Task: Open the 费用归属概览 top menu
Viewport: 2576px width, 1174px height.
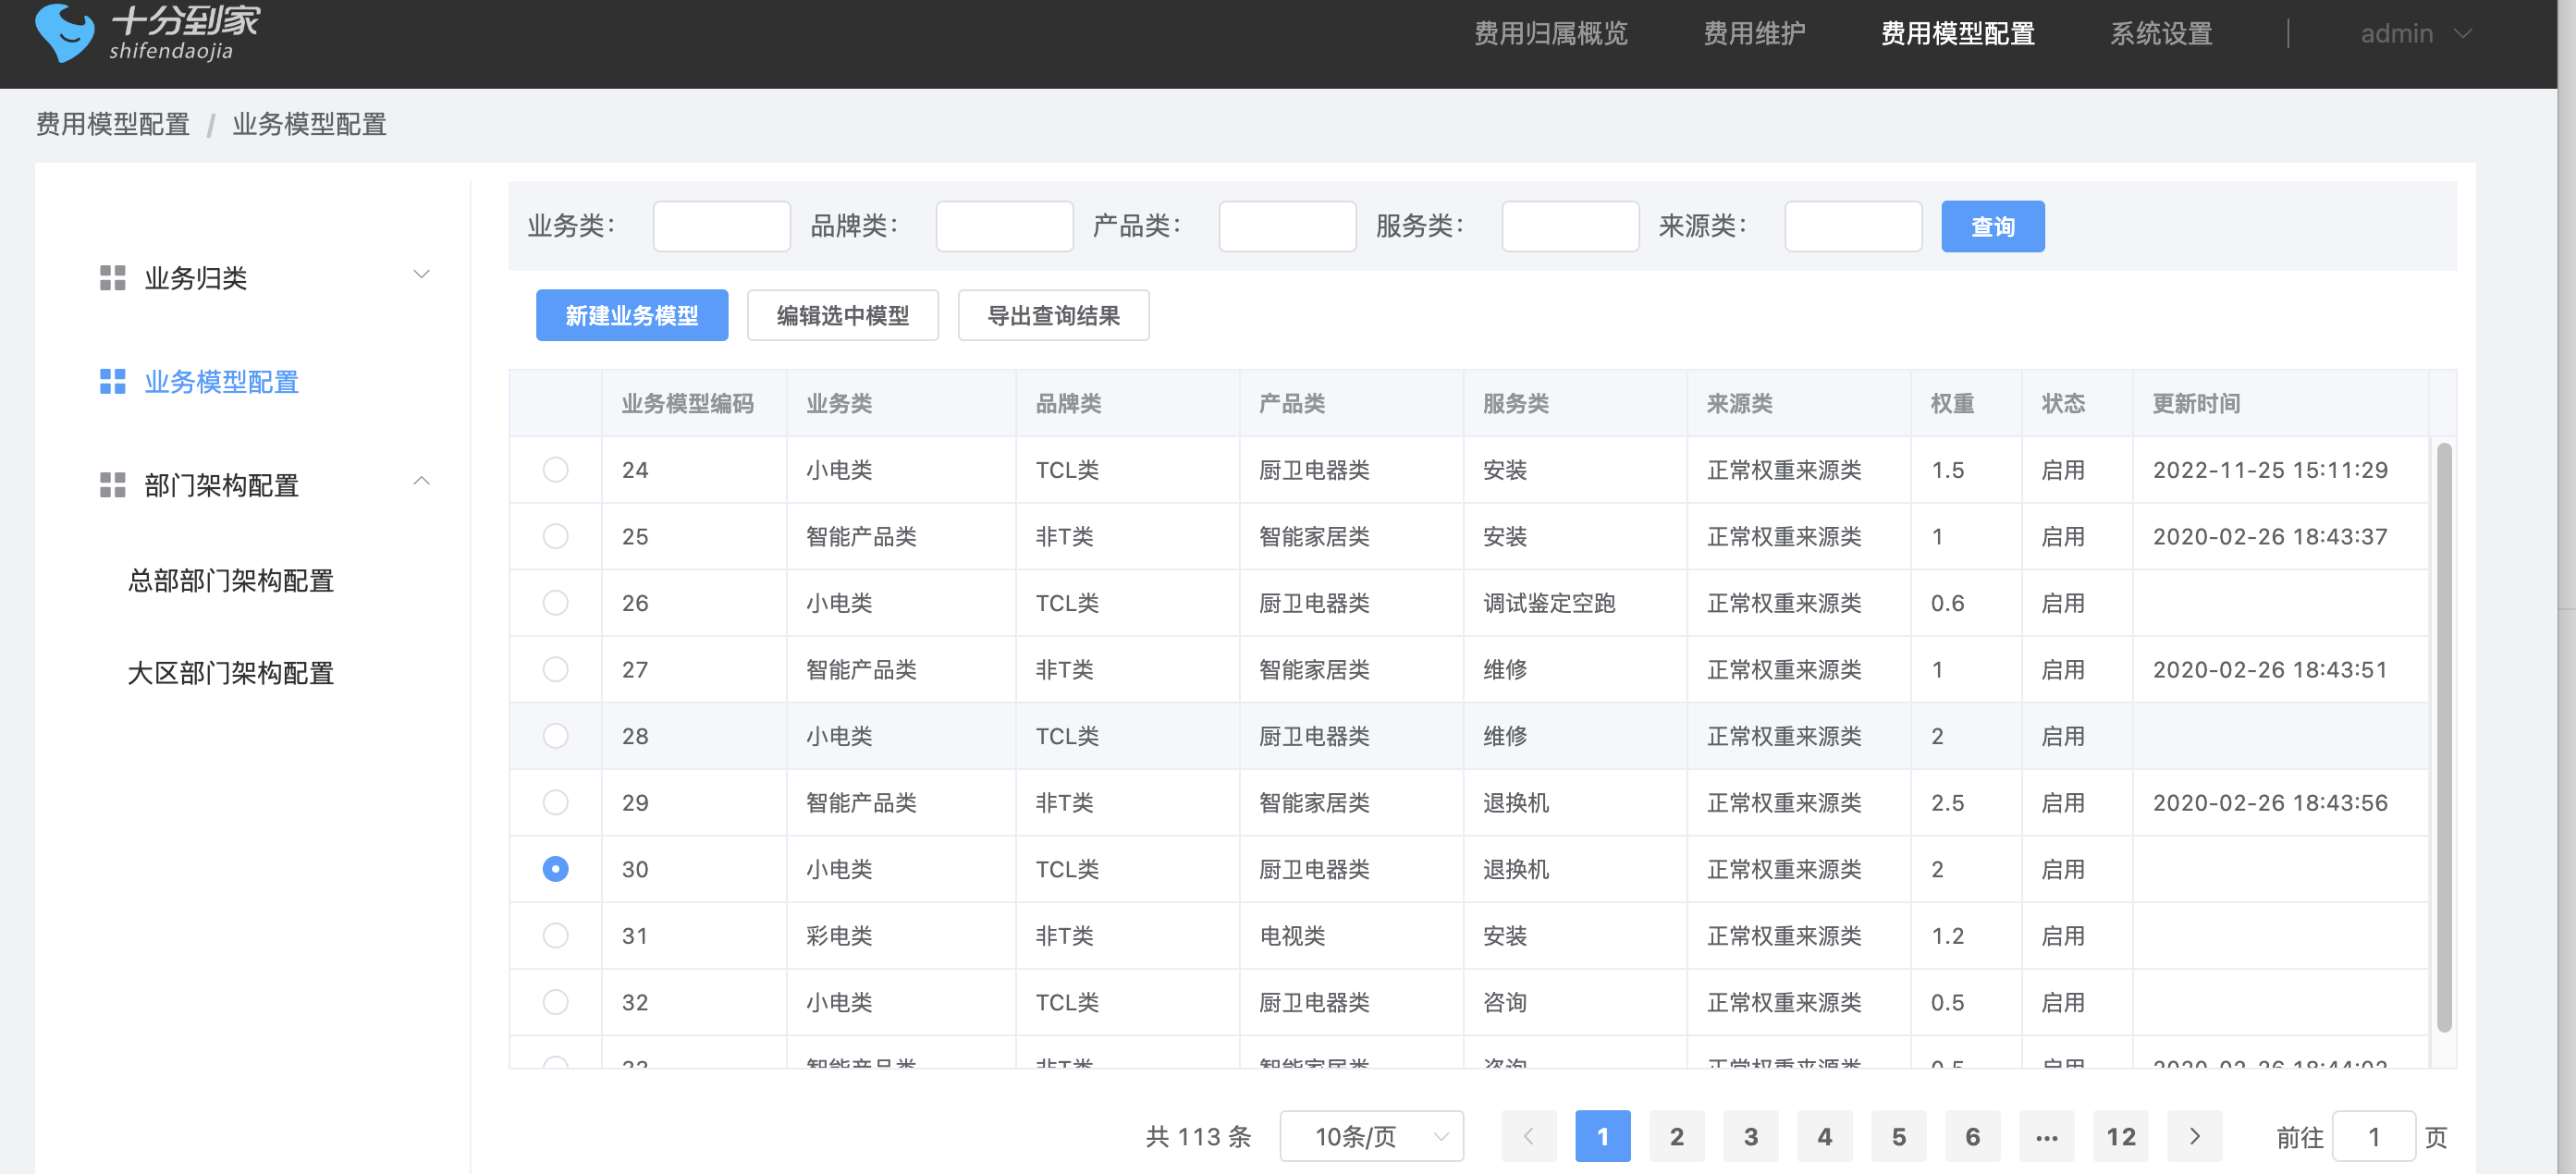Action: [x=1550, y=34]
